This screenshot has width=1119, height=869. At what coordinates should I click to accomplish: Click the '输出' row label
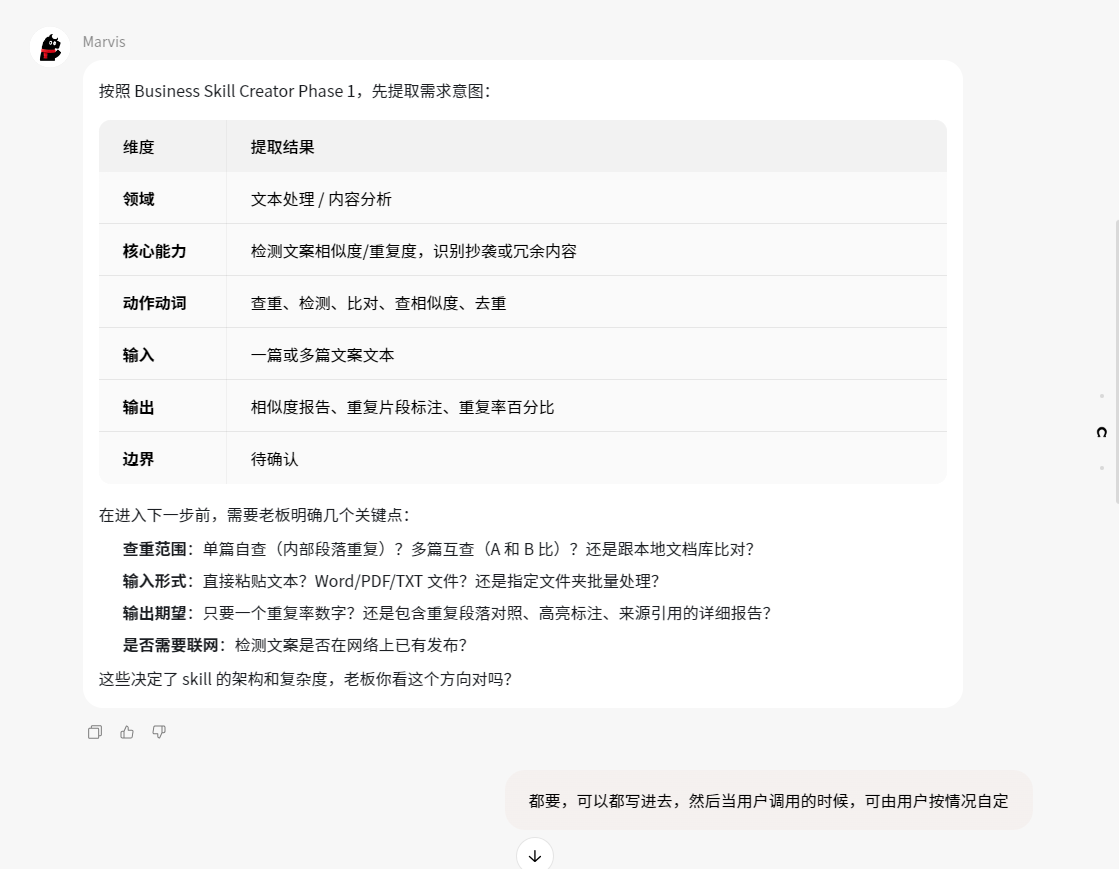point(138,407)
